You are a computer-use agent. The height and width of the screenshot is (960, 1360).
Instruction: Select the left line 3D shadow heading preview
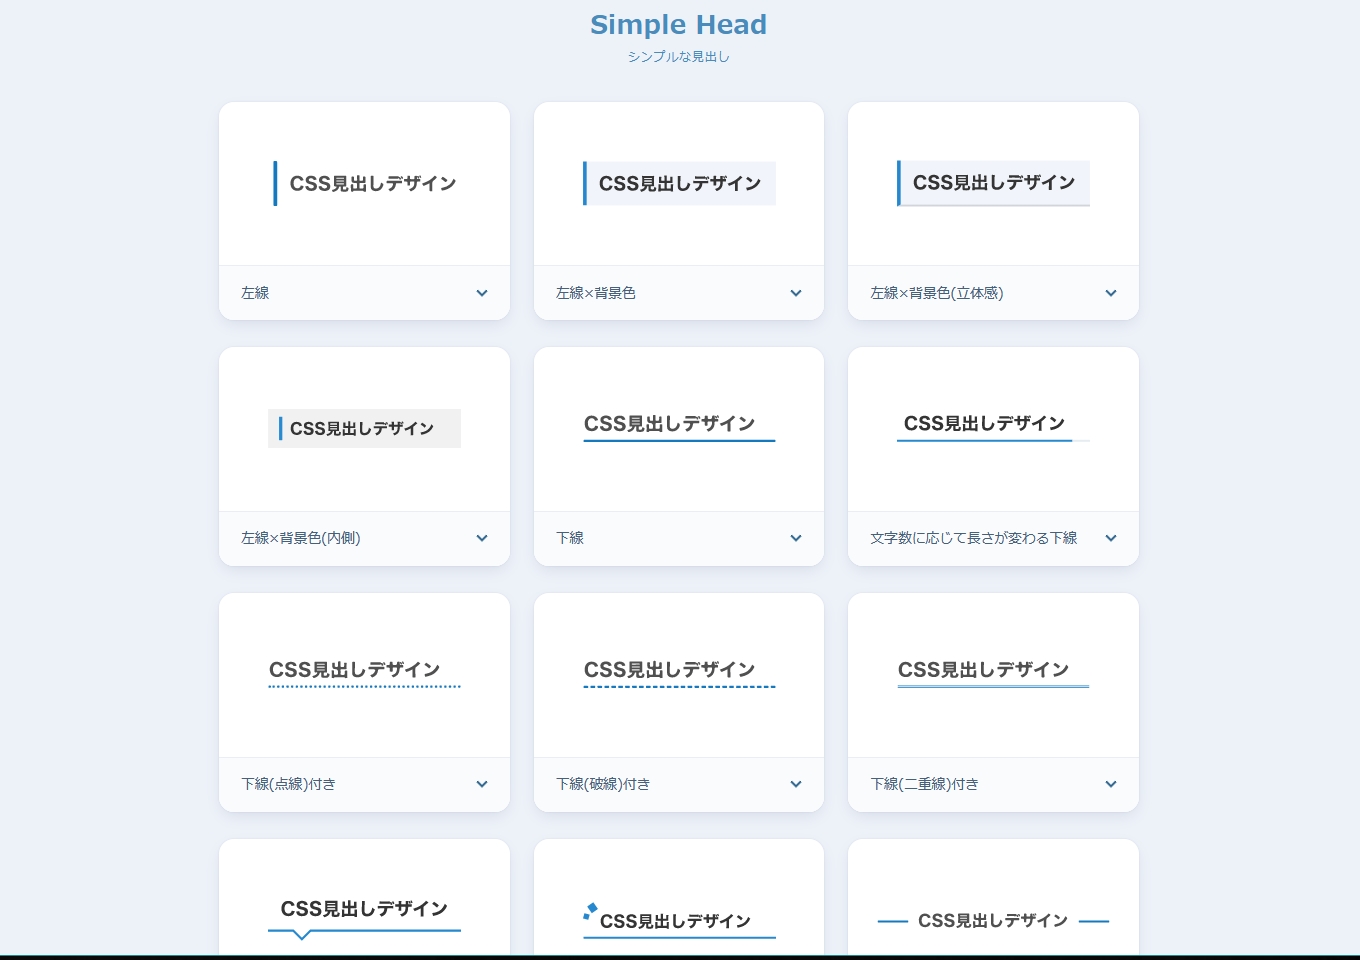coord(993,183)
